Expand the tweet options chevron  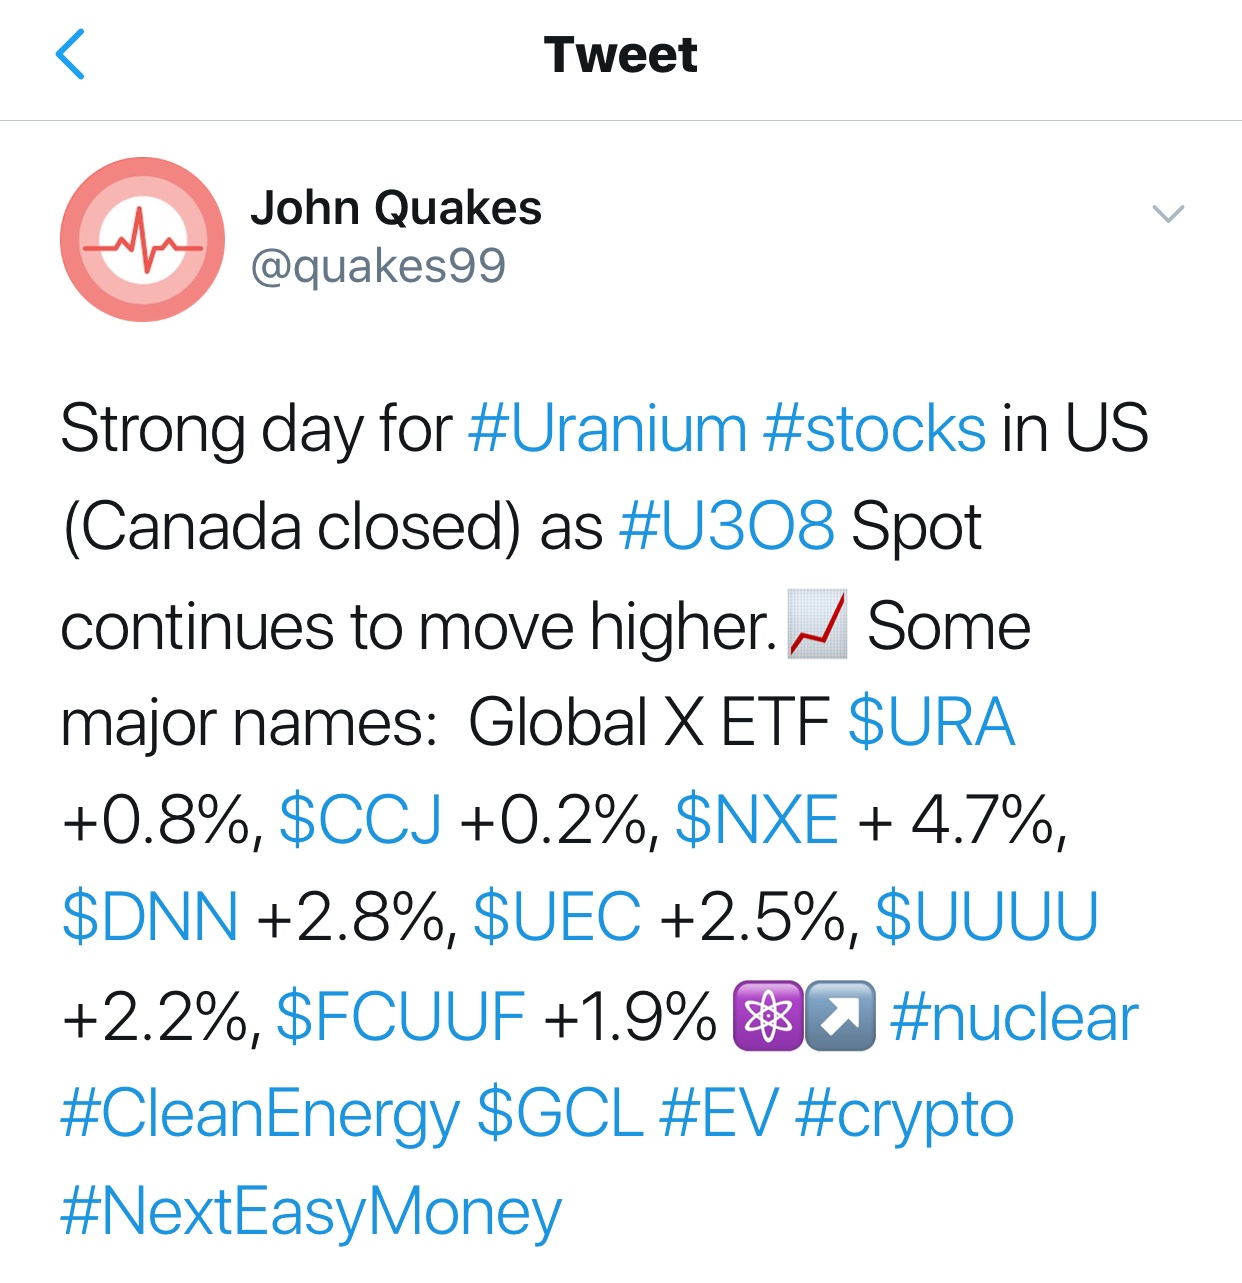pyautogui.click(x=1168, y=213)
